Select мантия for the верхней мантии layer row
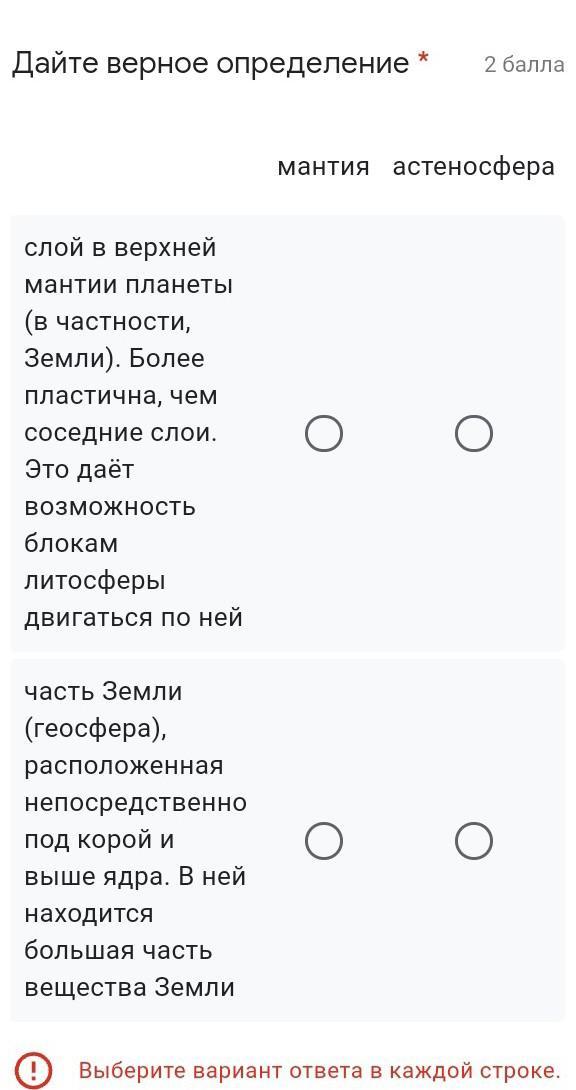Viewport: 576px width, 1090px height. [324, 434]
